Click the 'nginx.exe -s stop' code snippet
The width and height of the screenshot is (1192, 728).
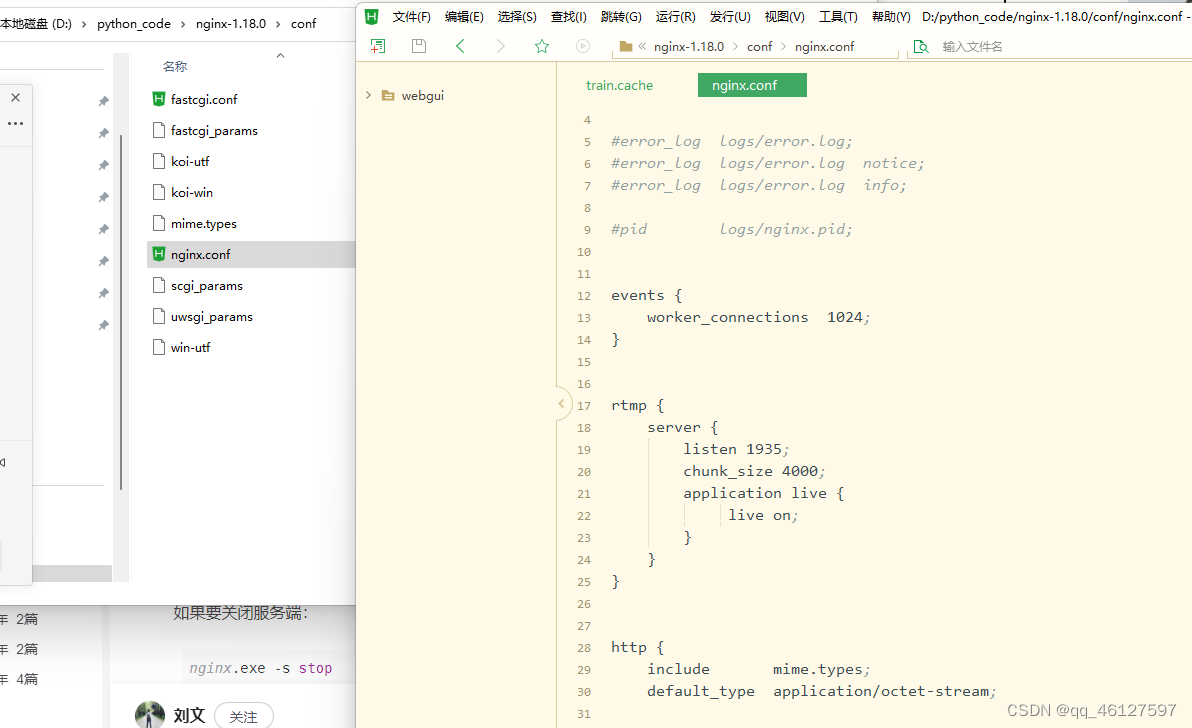(261, 668)
